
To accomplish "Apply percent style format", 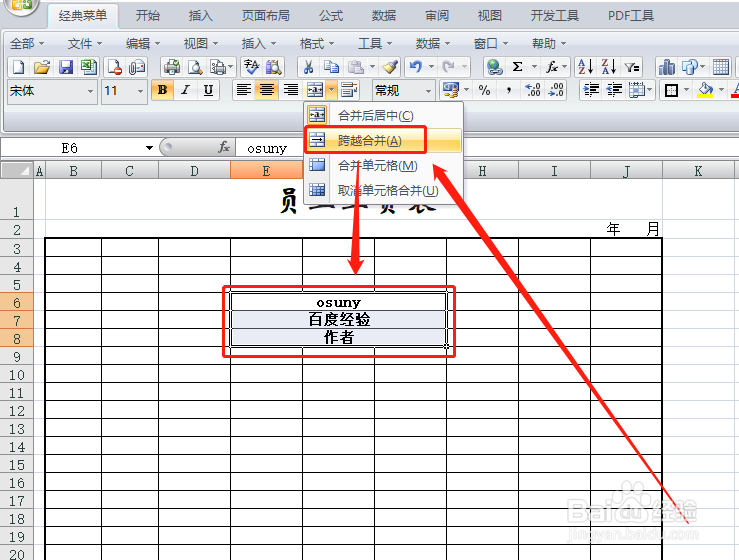I will tap(484, 90).
